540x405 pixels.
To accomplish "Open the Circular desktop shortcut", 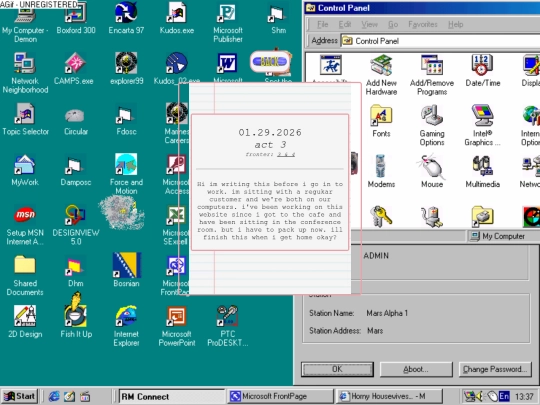I will [76, 121].
